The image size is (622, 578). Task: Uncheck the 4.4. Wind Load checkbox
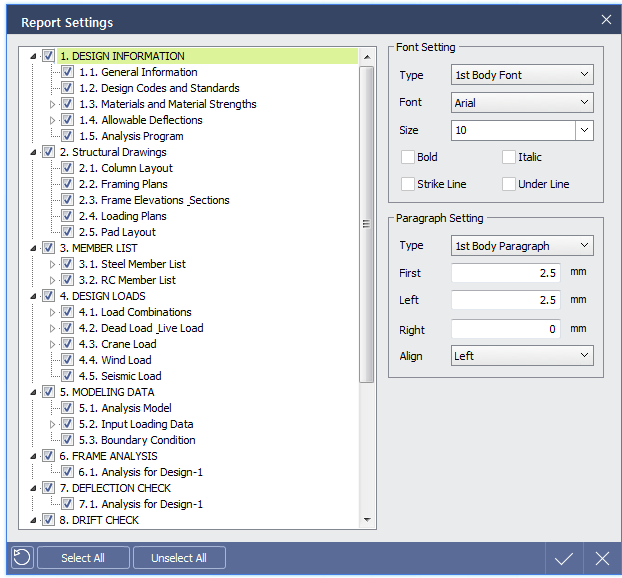[67, 360]
